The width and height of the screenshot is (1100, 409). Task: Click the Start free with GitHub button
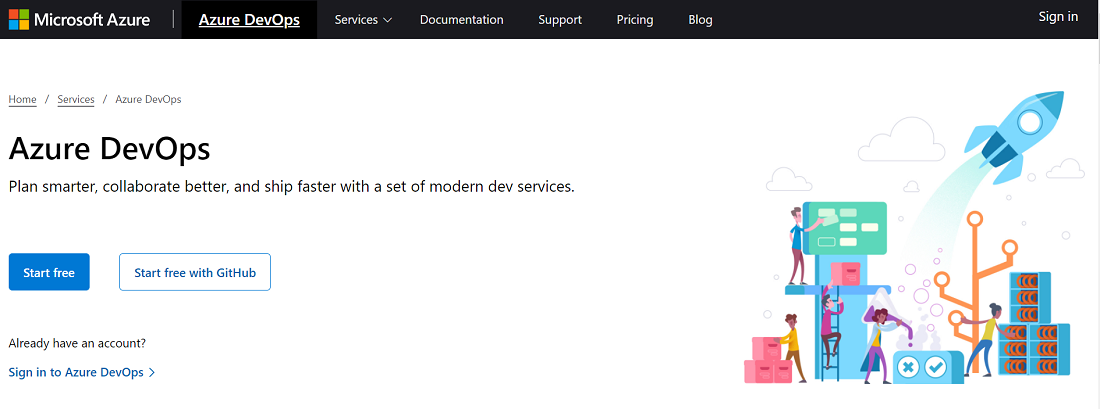[x=195, y=272]
